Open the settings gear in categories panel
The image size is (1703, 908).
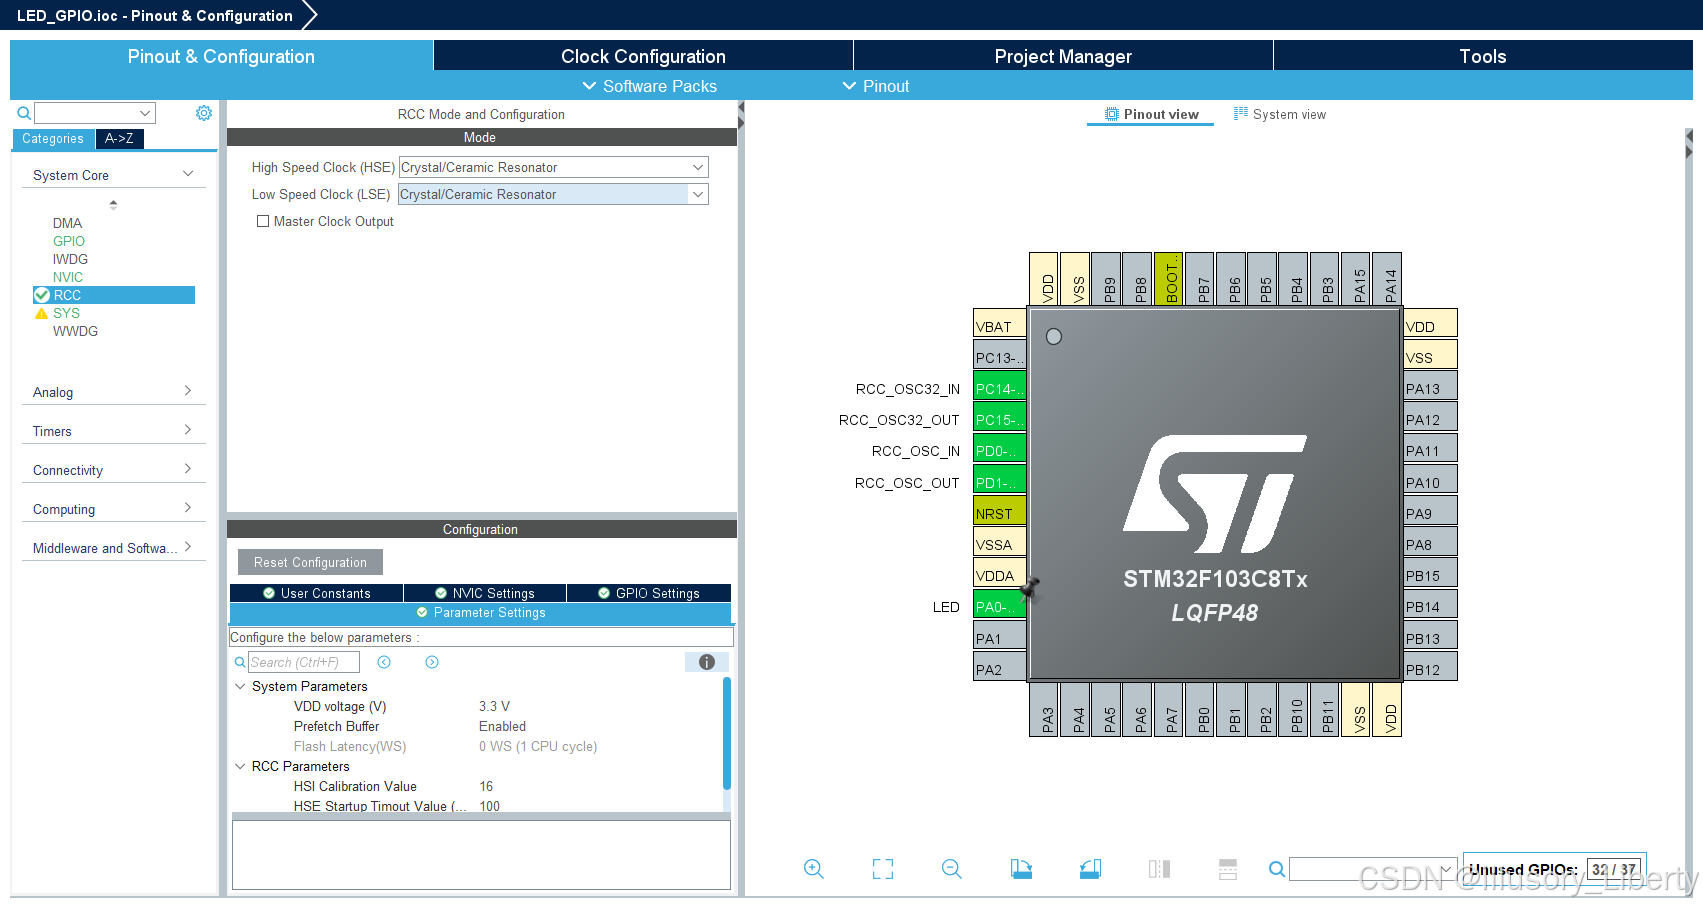[x=204, y=113]
